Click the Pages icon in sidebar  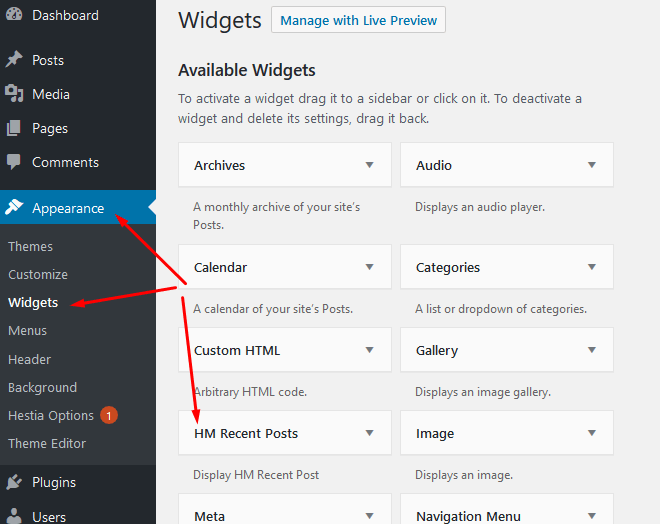[14, 128]
